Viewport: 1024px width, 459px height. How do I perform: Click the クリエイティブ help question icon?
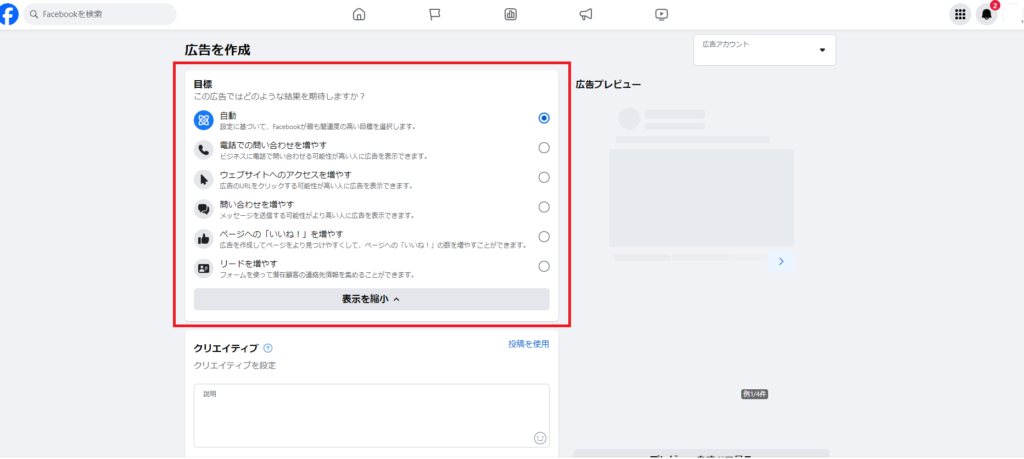(x=268, y=348)
